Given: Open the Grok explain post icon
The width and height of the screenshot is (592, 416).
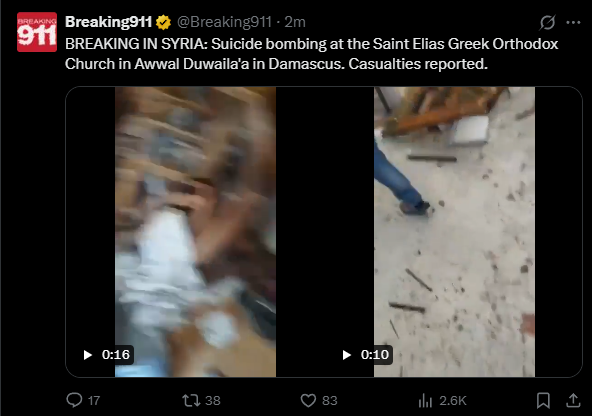Looking at the screenshot, I should [x=547, y=23].
